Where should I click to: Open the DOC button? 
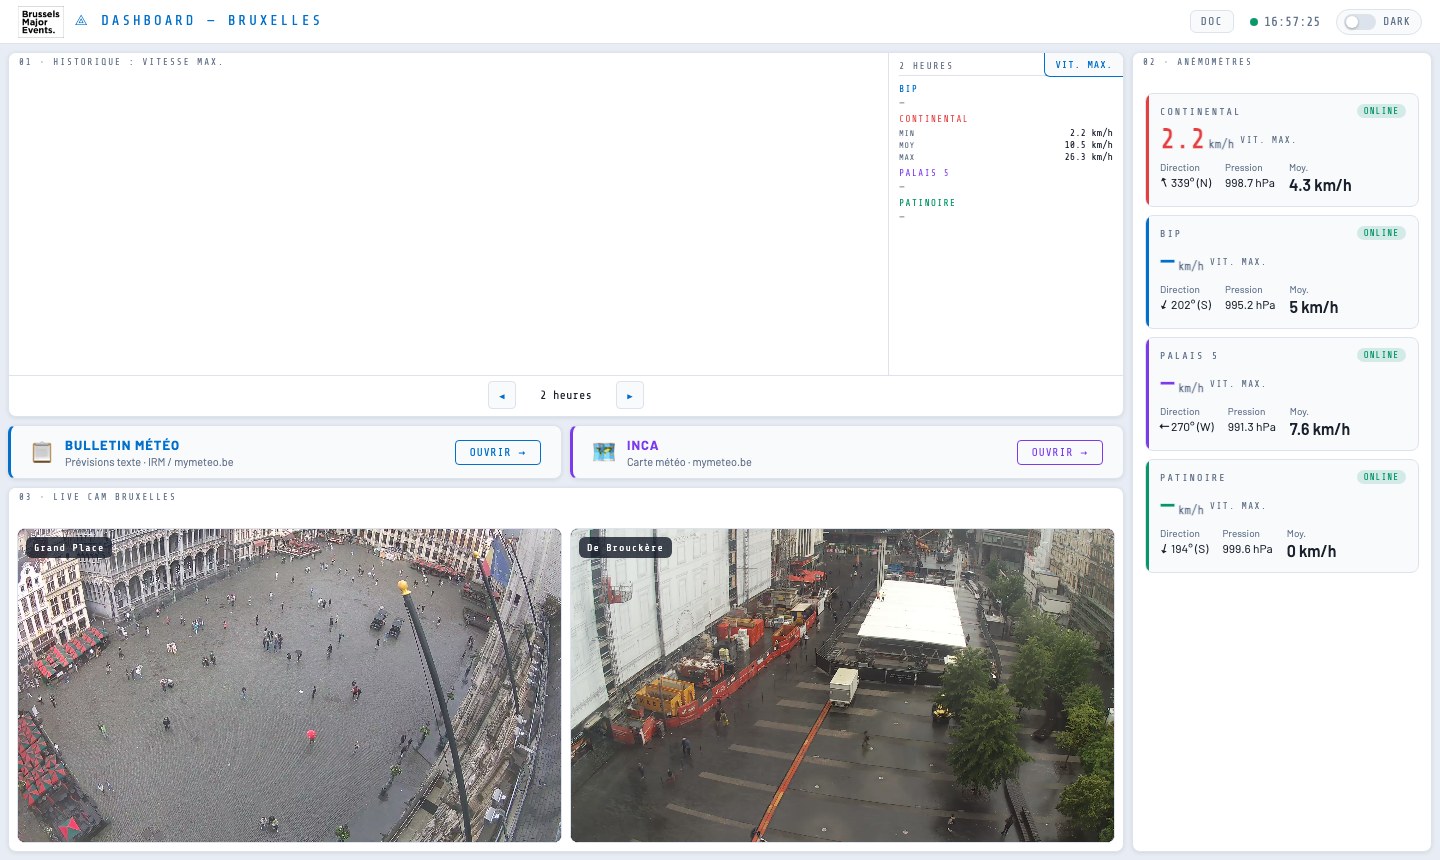point(1211,21)
